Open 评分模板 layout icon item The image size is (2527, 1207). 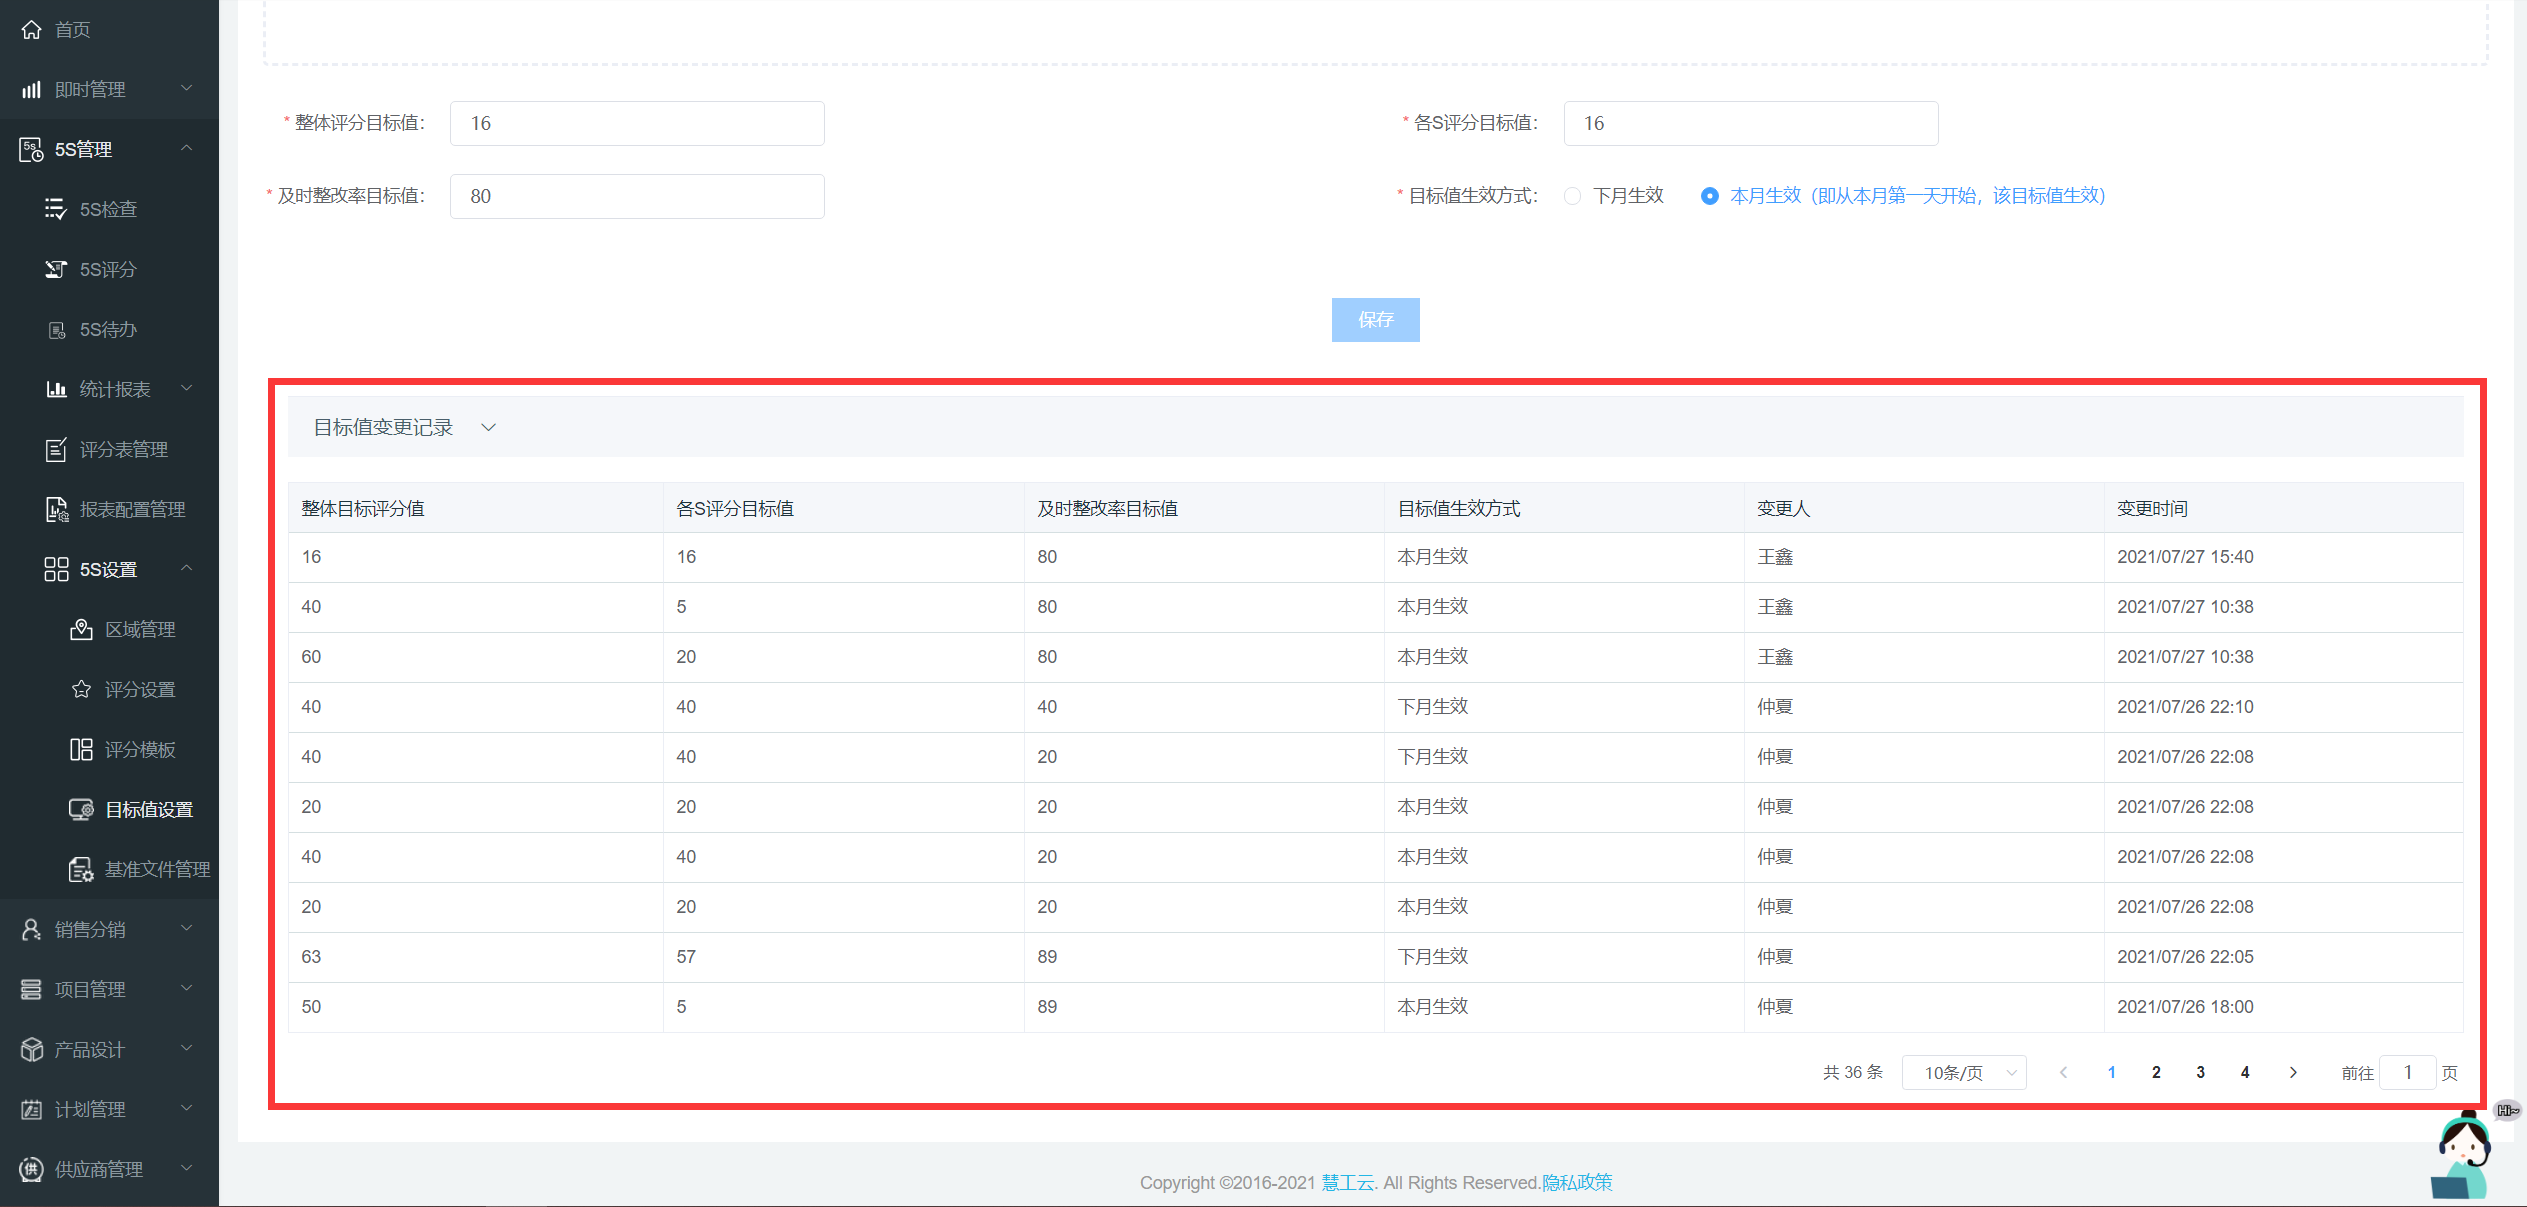pyautogui.click(x=82, y=749)
